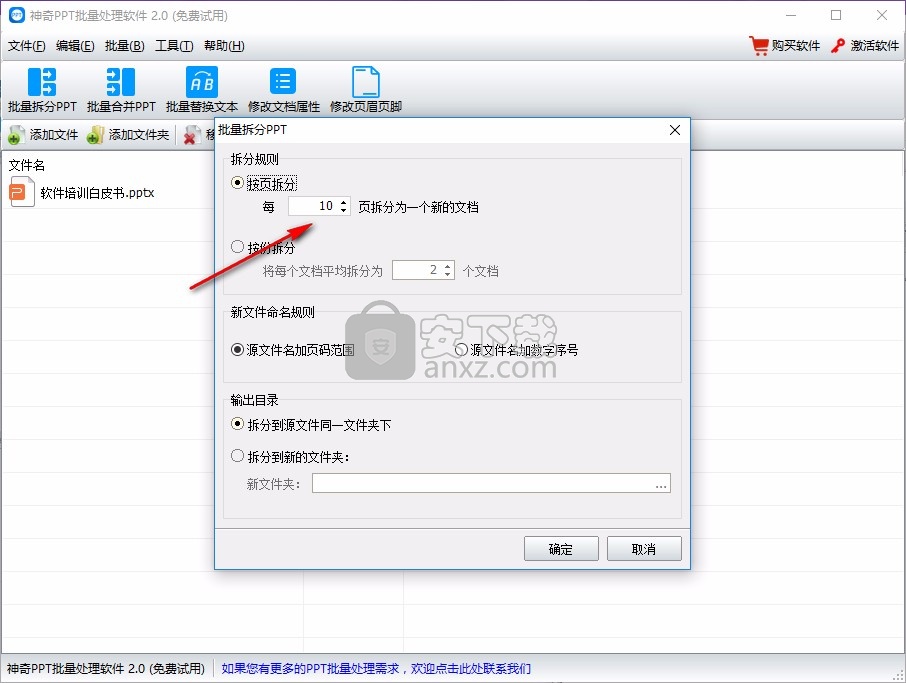Cancel dialog with 取消 button

[644, 548]
